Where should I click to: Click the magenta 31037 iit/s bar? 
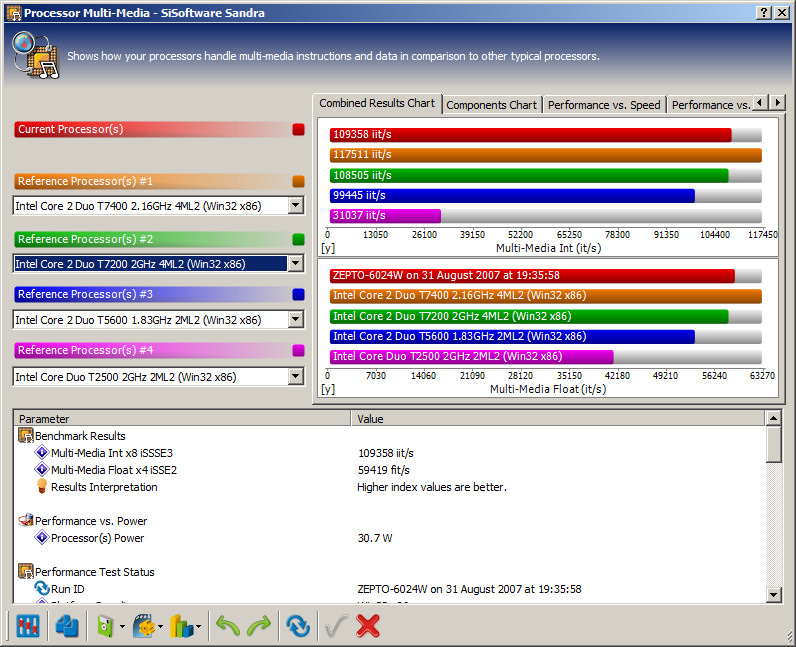pyautogui.click(x=385, y=216)
